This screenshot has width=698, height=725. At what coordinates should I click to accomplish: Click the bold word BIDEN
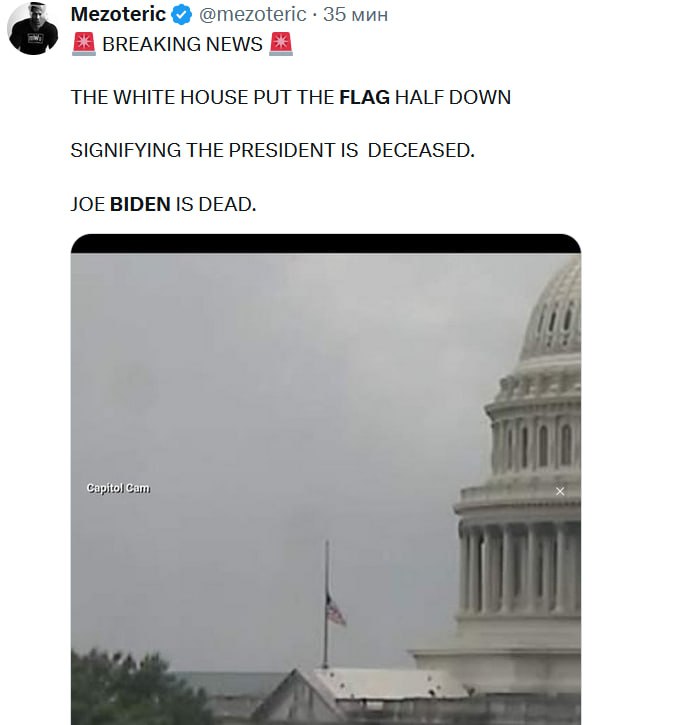pyautogui.click(x=140, y=204)
